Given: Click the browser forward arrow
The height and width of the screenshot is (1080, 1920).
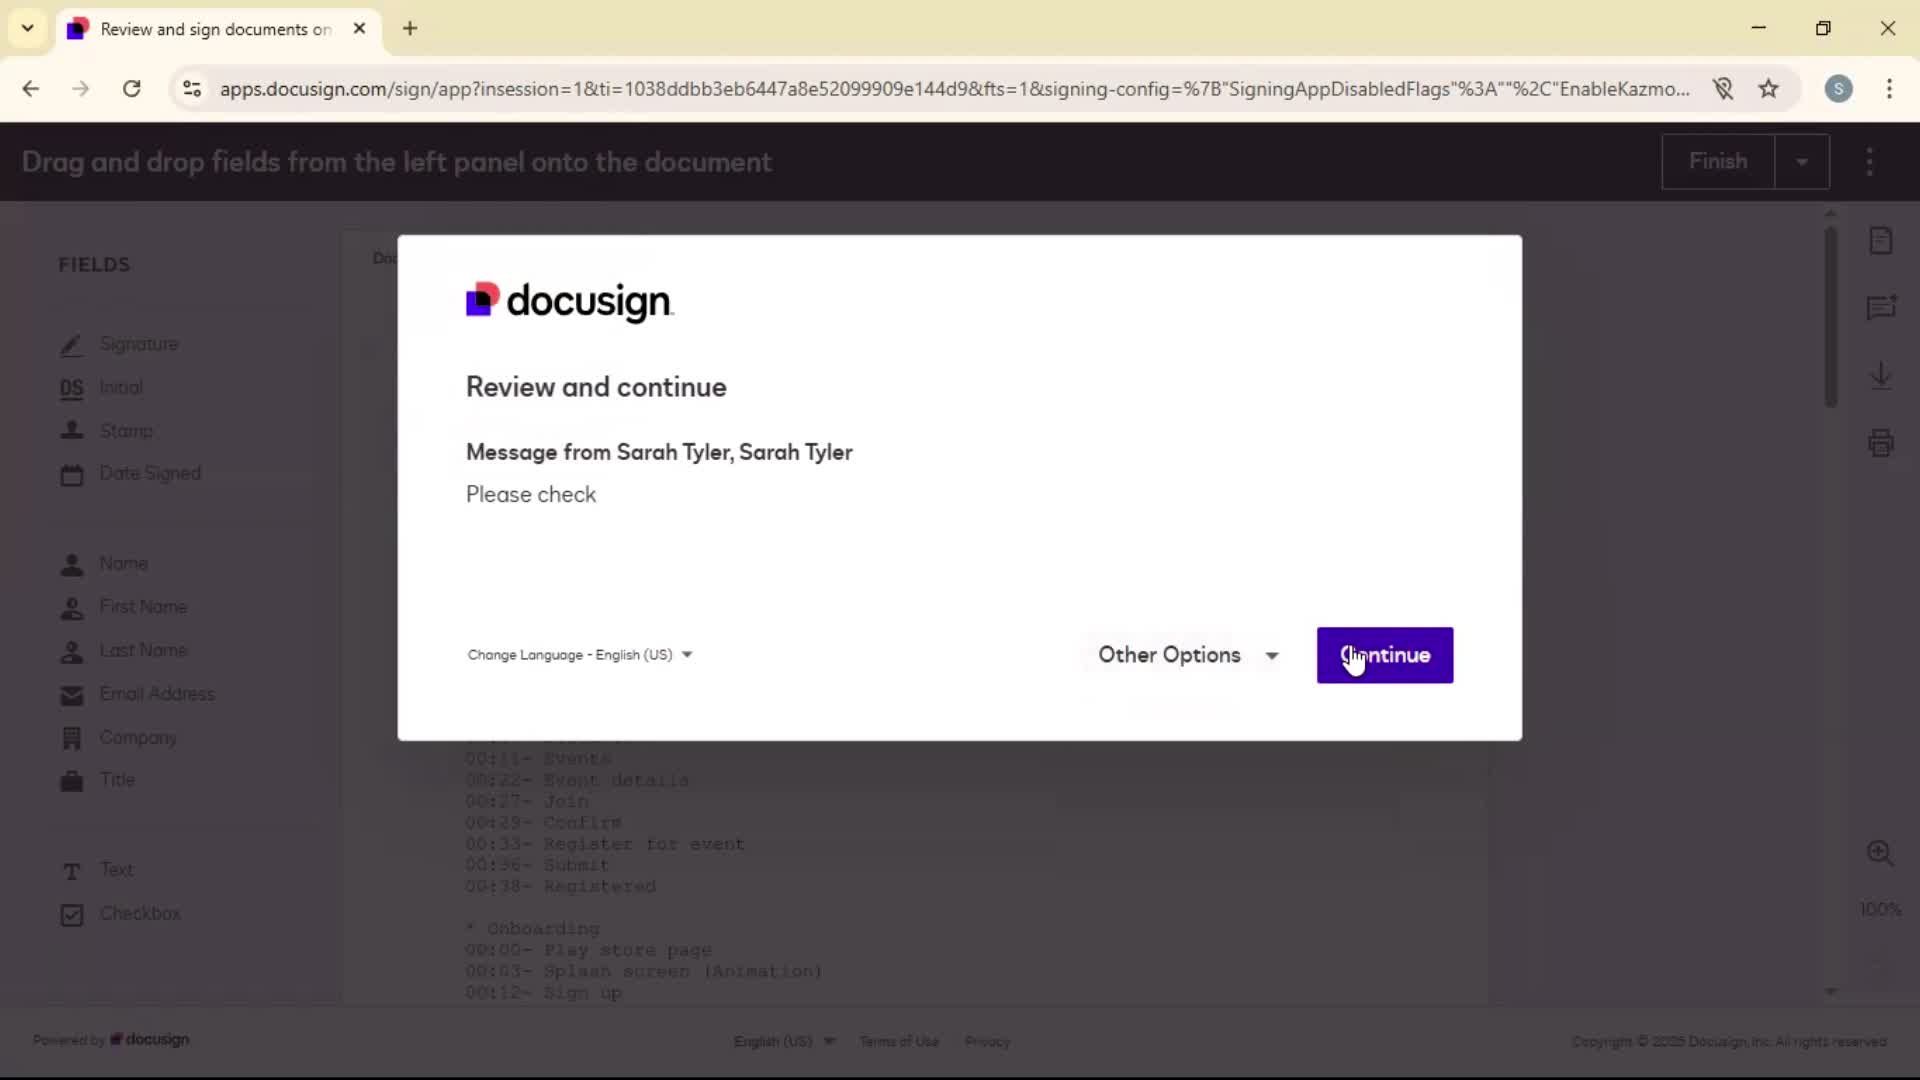Looking at the screenshot, I should point(81,89).
